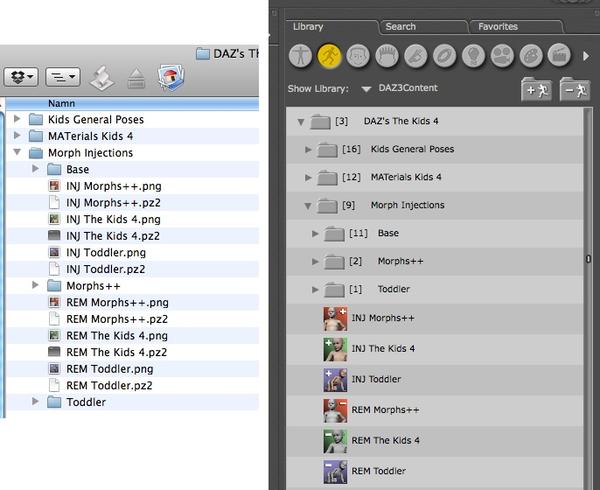Viewport: 600px width, 490px height.
Task: Switch to the Library tab
Action: point(308,26)
